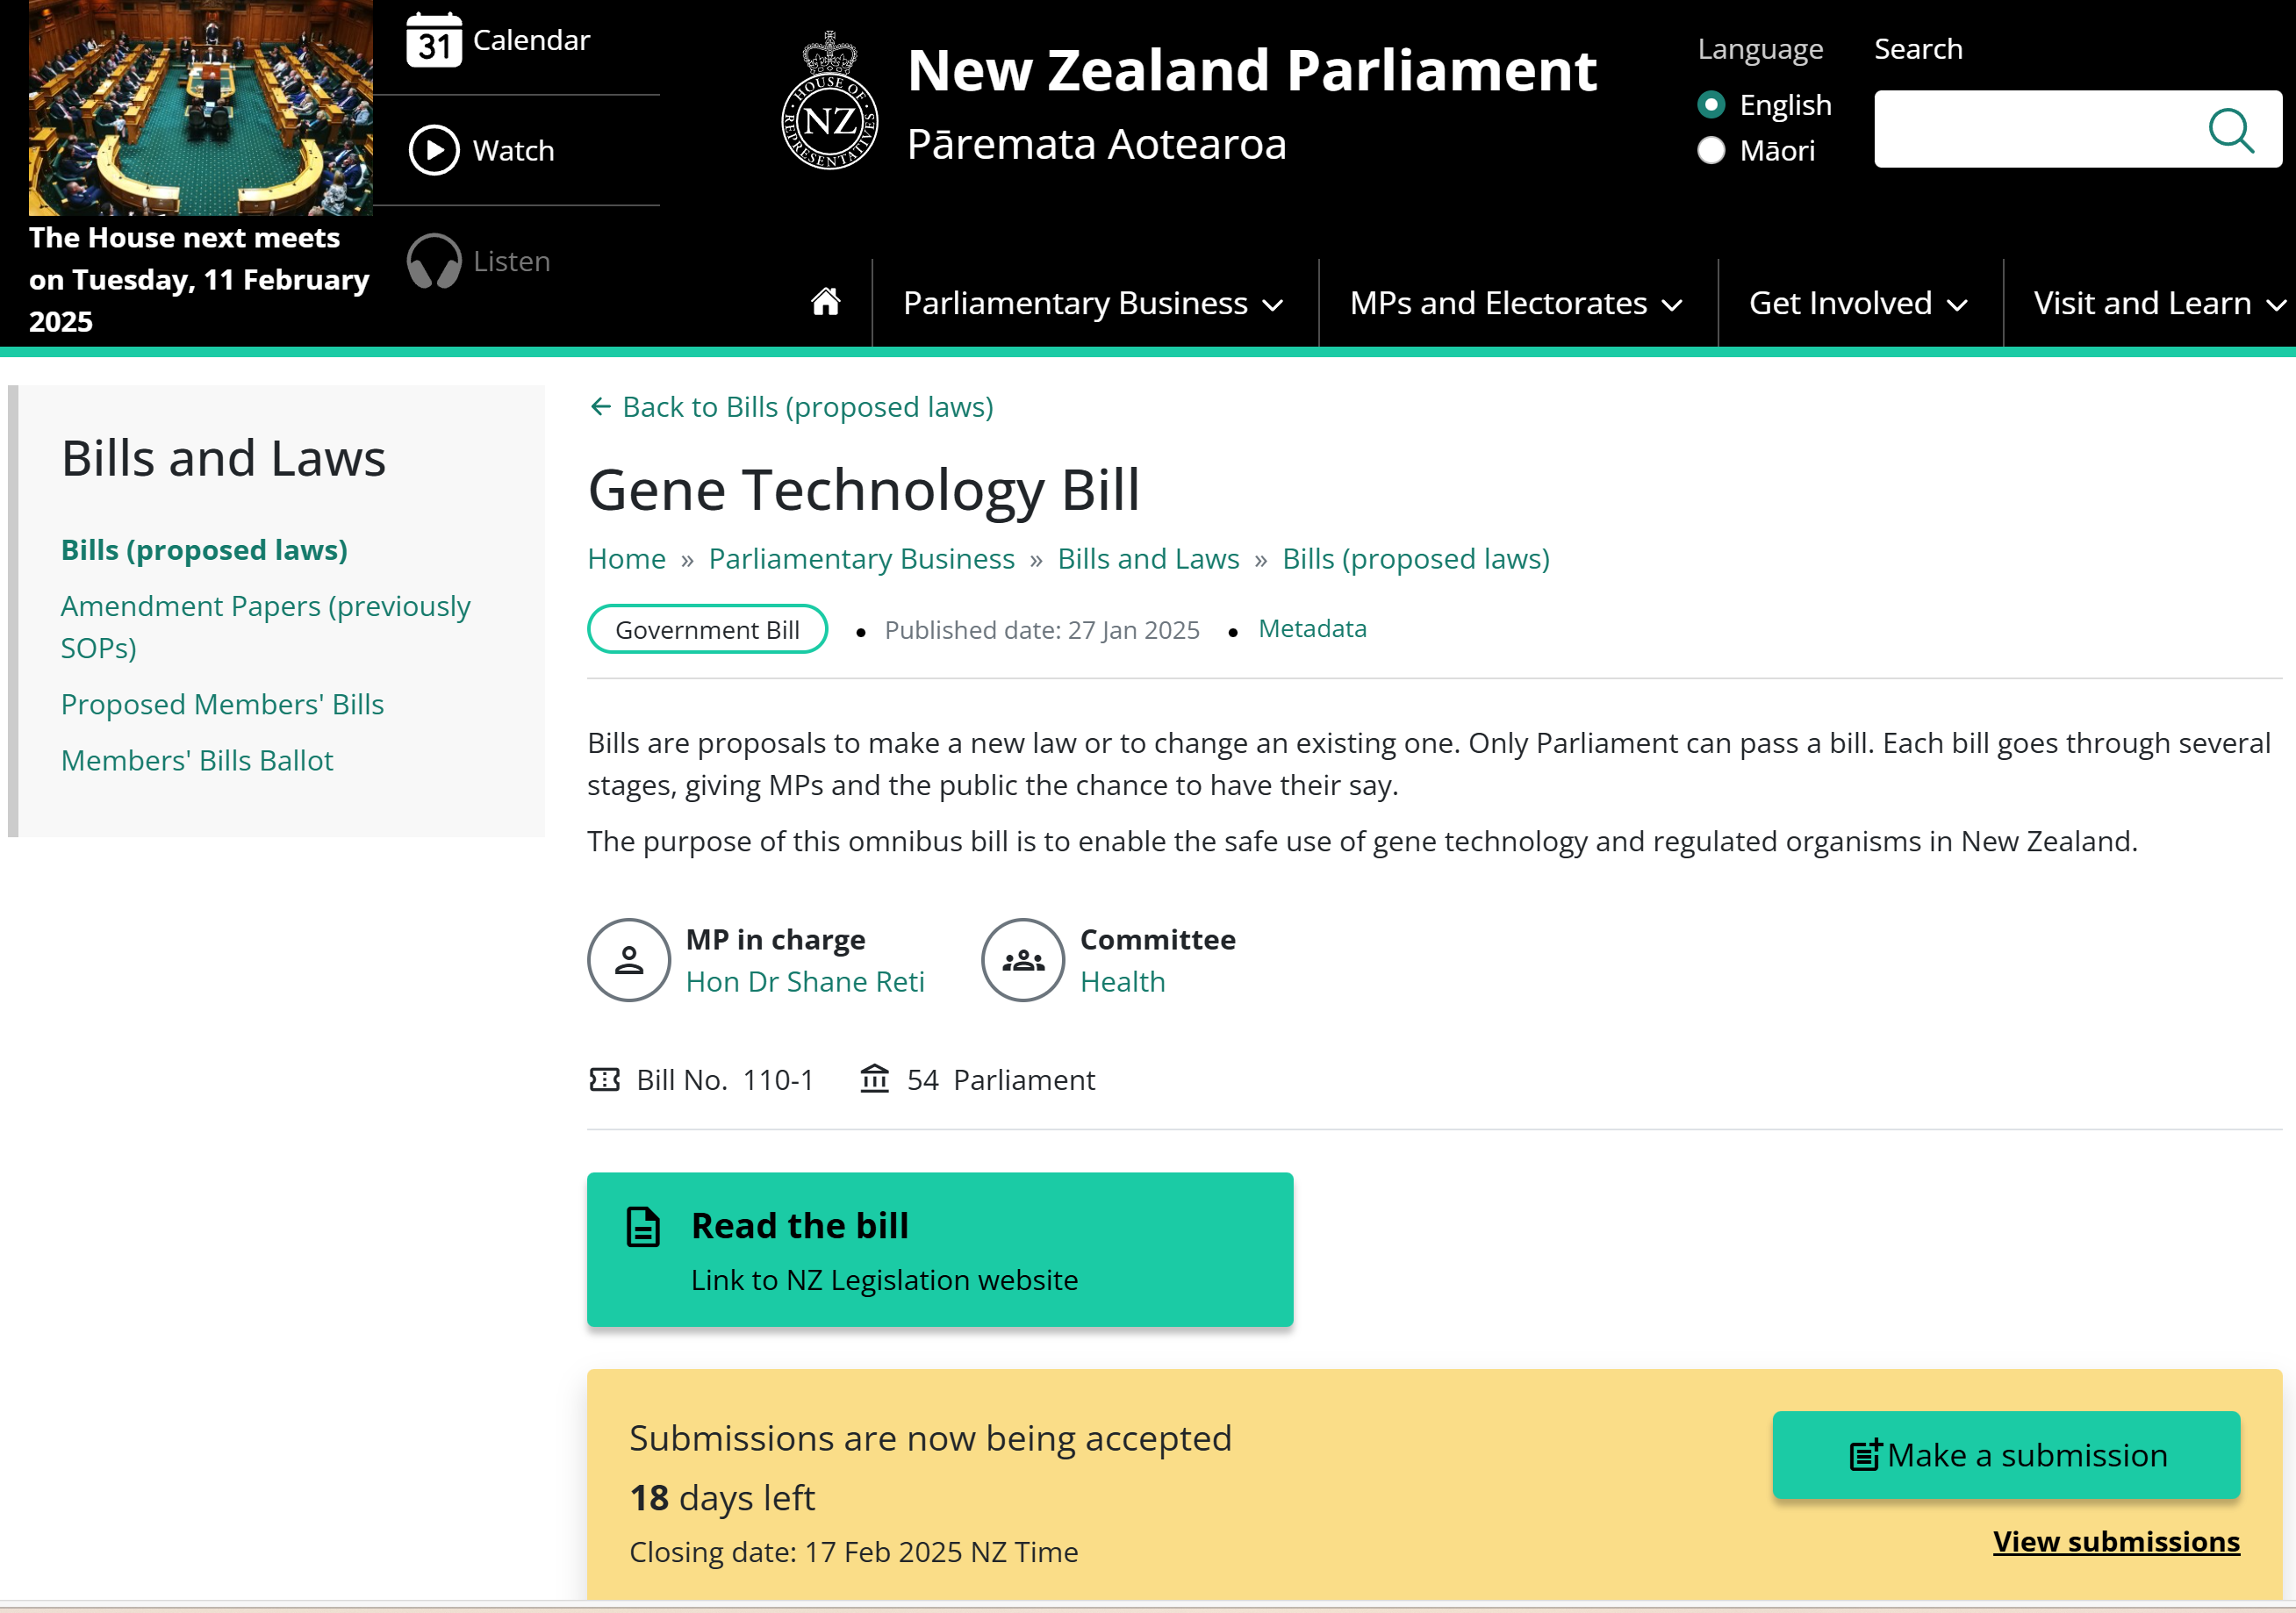Click the Read the bill button

(x=940, y=1250)
